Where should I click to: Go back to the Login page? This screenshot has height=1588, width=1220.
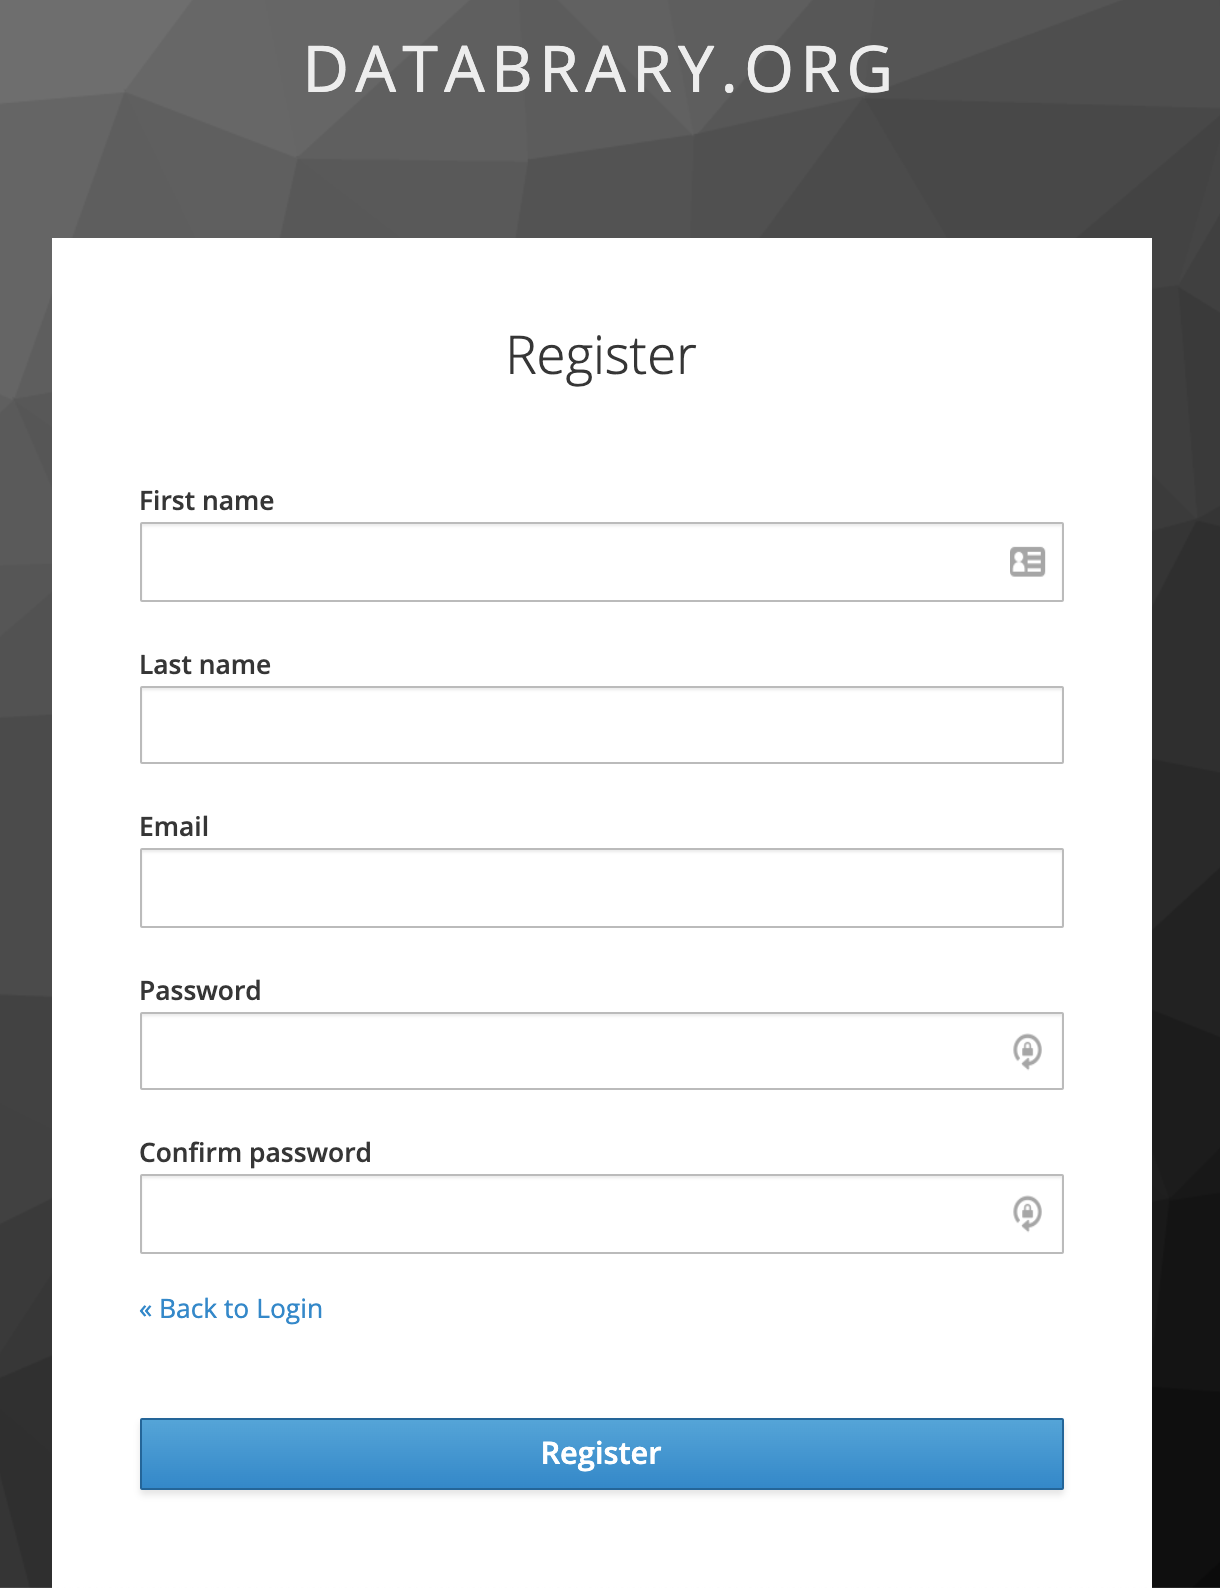coord(240,1309)
